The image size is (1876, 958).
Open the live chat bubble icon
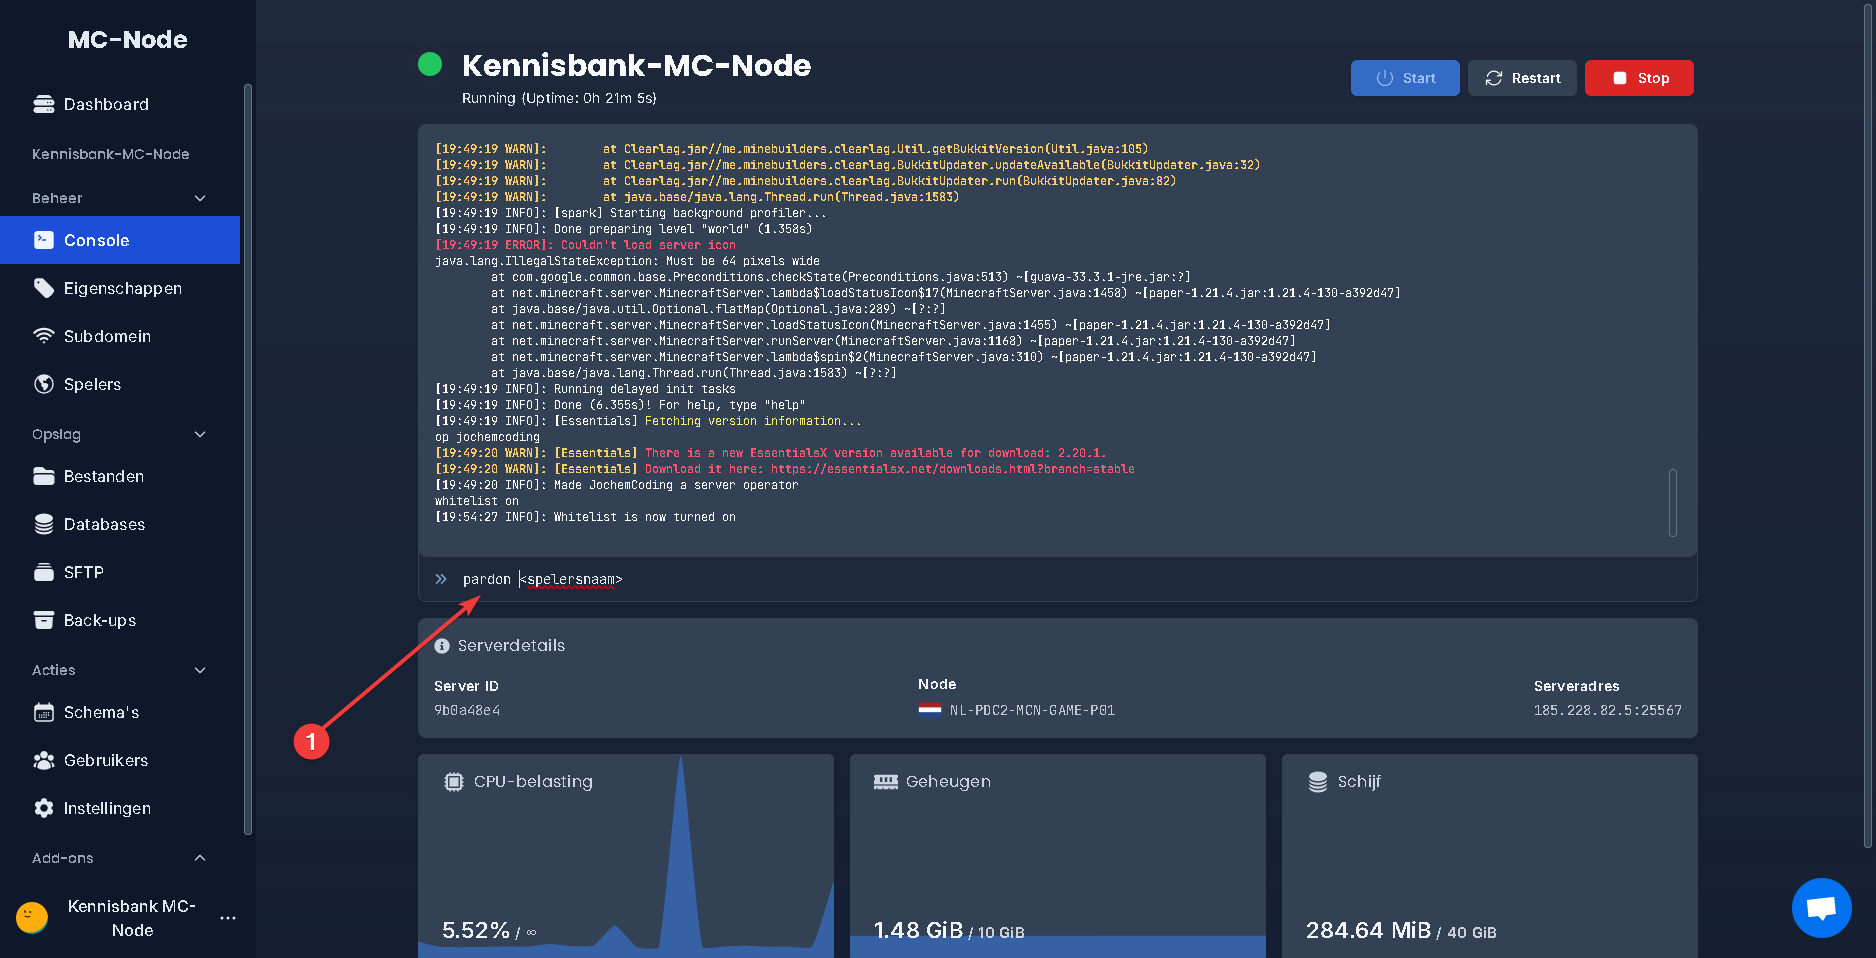(1822, 908)
